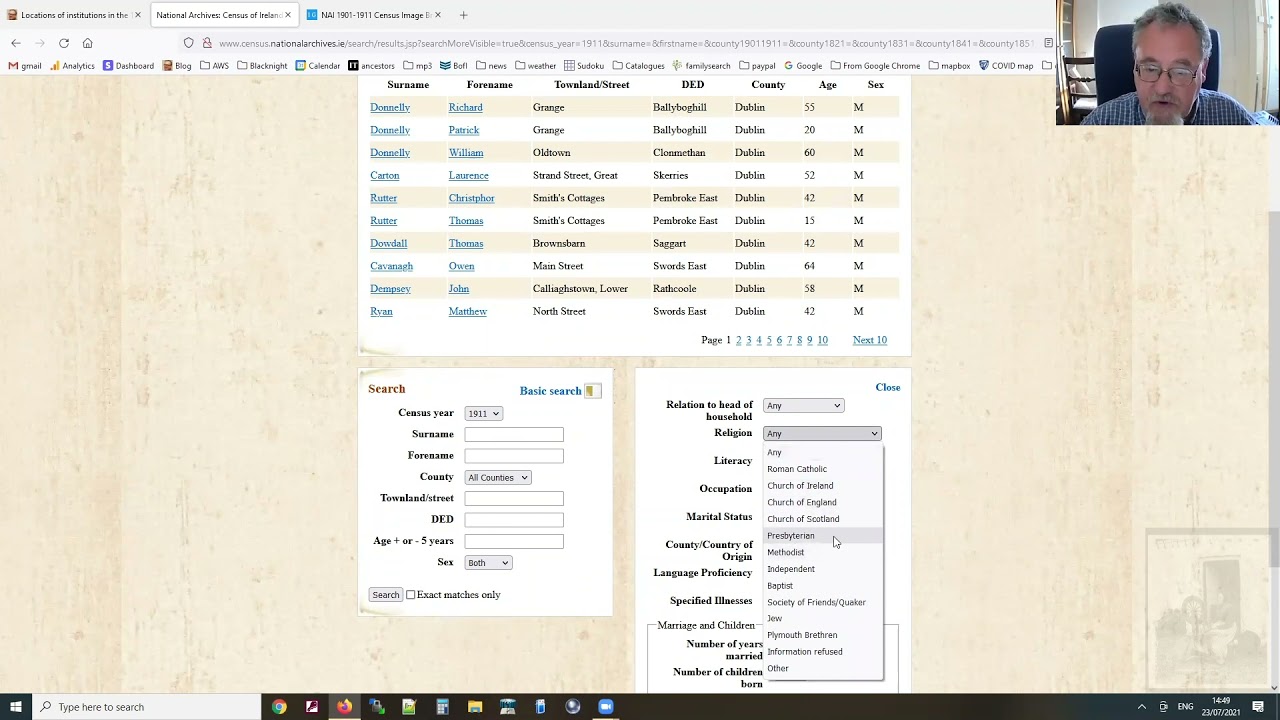This screenshot has height=720, width=1280.
Task: Focus the Windows taskbar search box
Action: (x=146, y=707)
